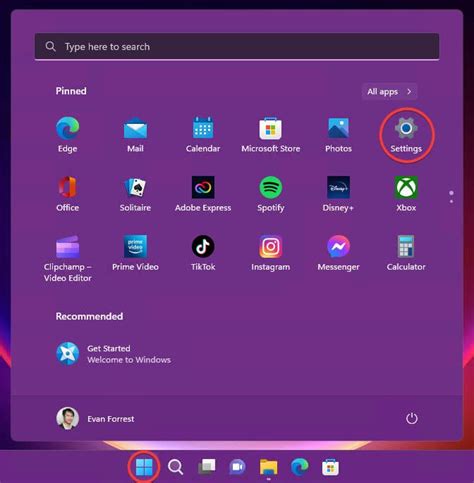The image size is (474, 483).
Task: Launch the Calendar app
Action: tap(203, 134)
